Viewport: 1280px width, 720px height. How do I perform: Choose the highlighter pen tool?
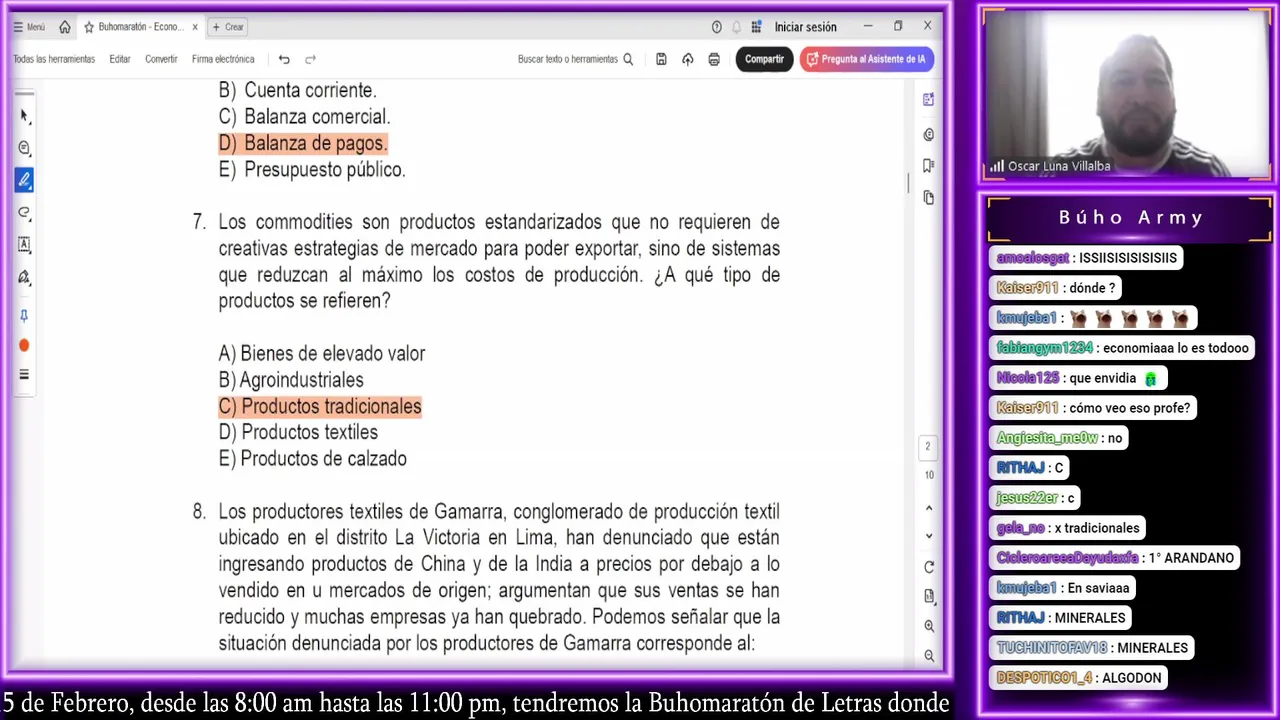[24, 180]
